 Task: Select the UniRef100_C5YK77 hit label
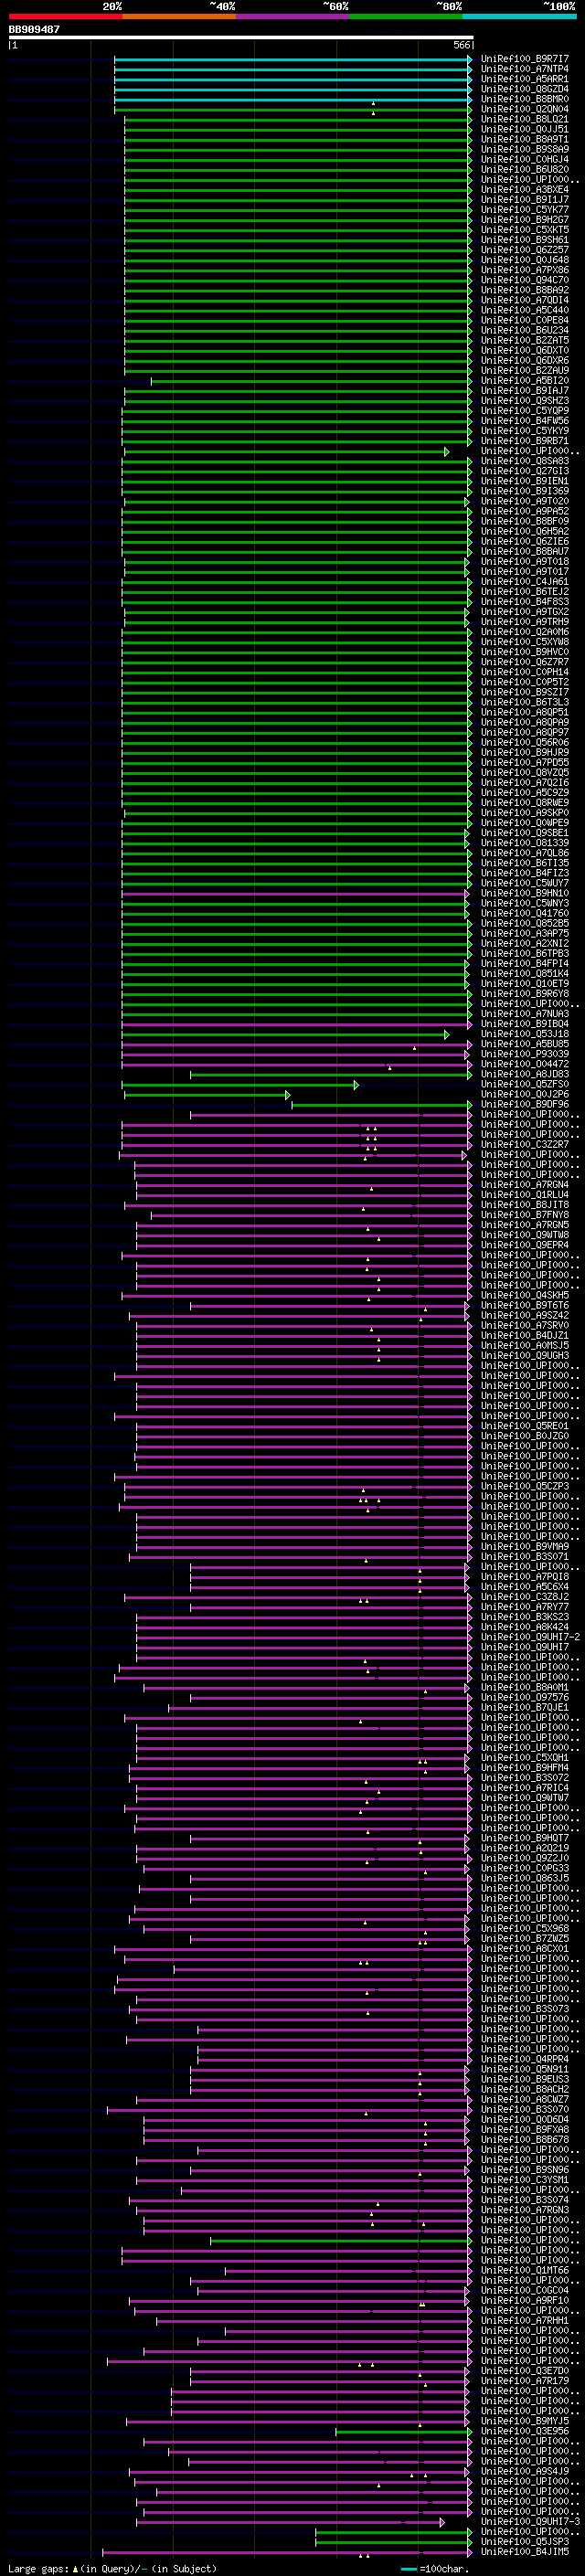(x=524, y=210)
